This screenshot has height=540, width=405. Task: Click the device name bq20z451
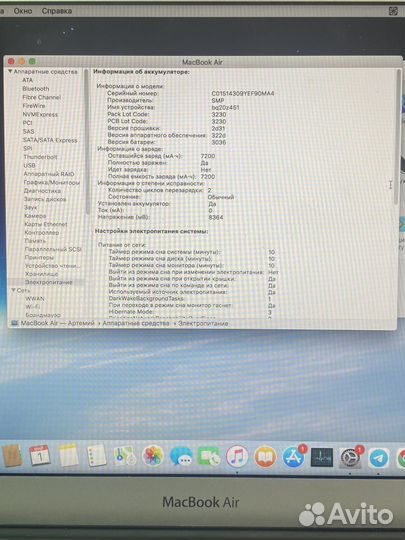pos(225,107)
